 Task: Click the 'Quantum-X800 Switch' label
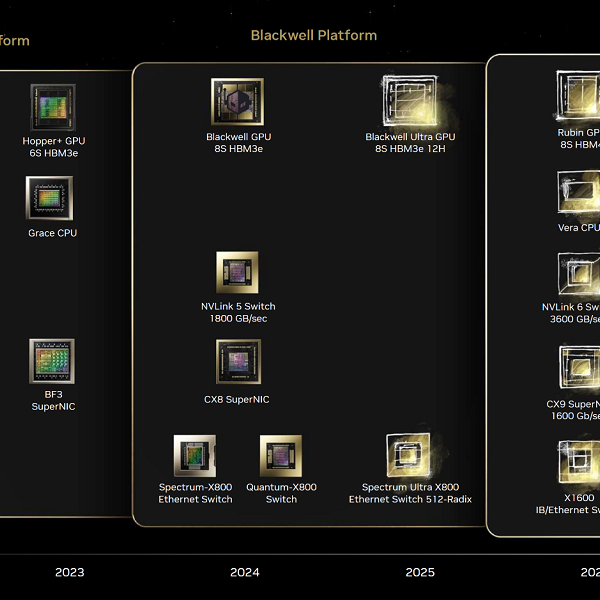point(281,493)
